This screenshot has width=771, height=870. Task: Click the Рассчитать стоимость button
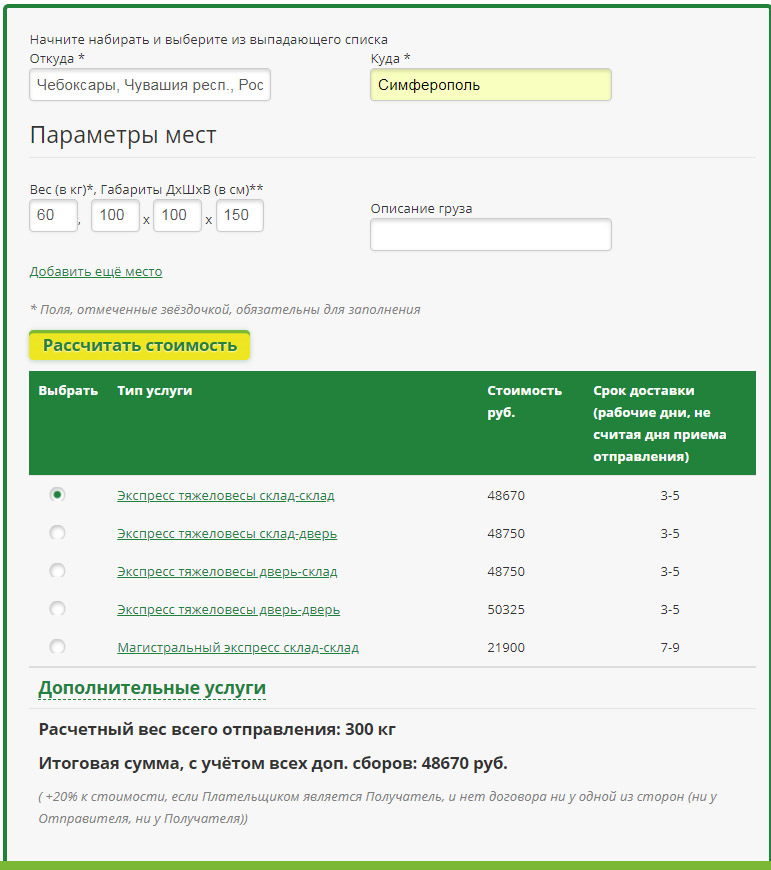(139, 345)
